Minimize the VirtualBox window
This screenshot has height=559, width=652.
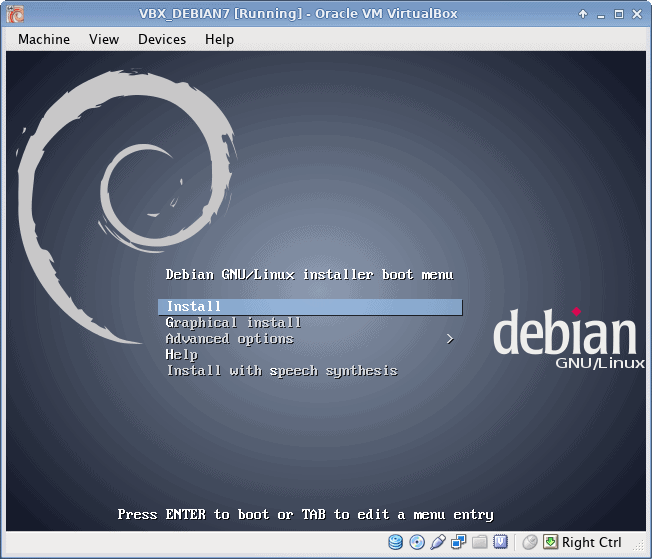600,15
